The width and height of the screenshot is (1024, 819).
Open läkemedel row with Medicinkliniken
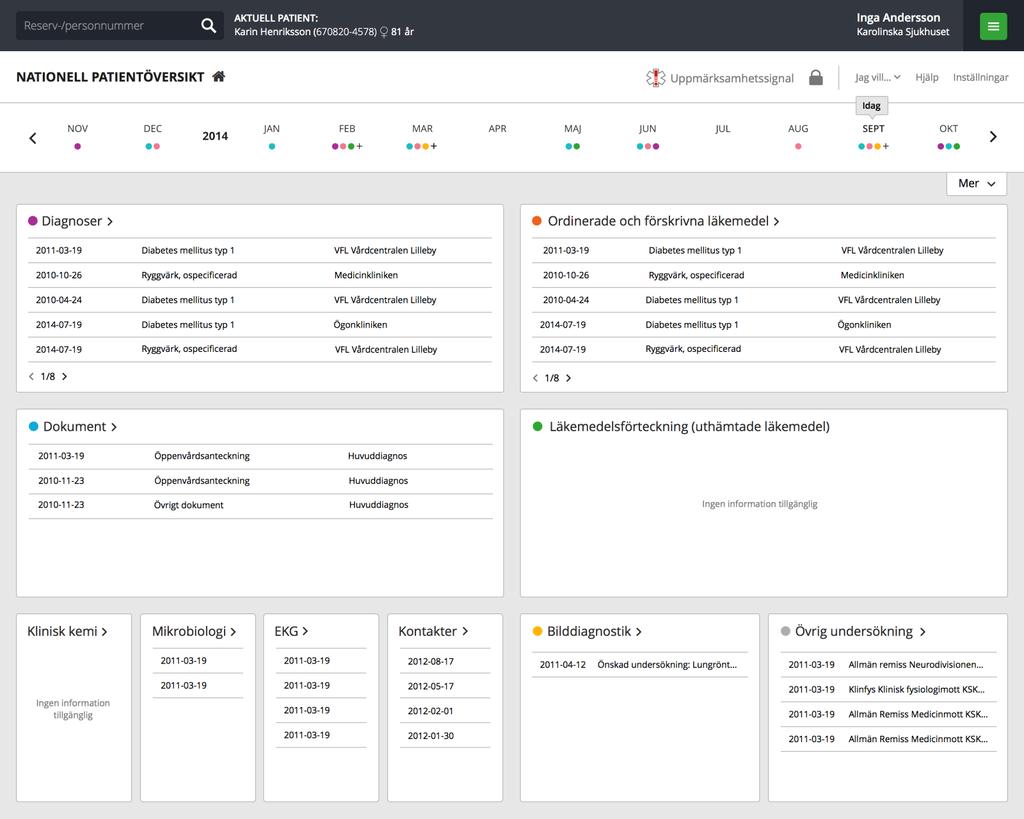click(763, 275)
